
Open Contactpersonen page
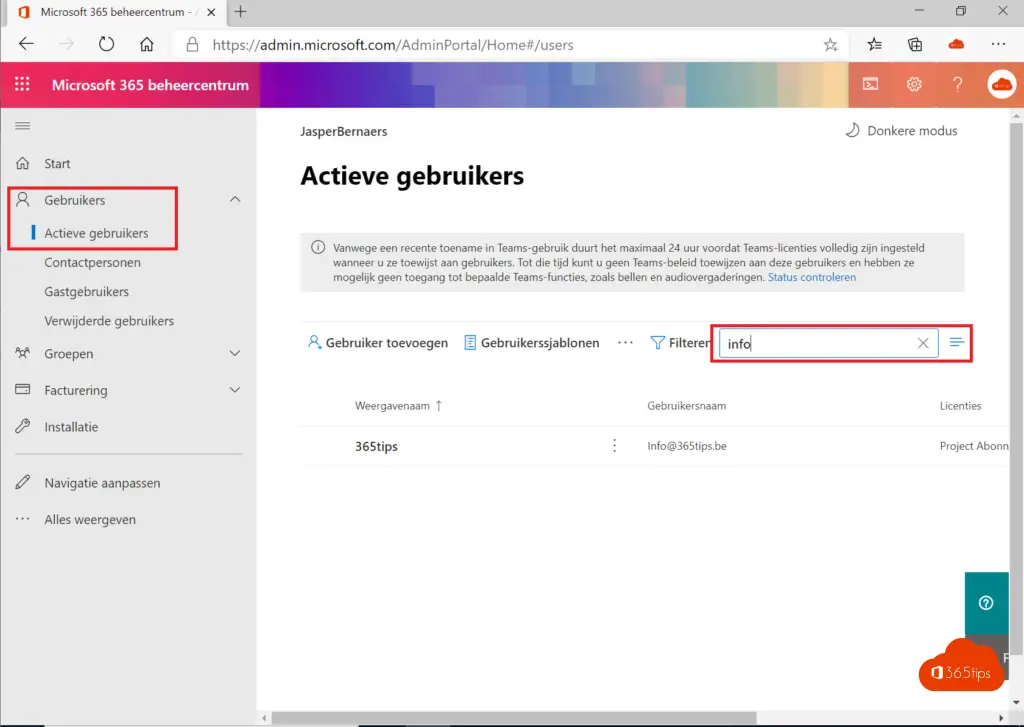(x=92, y=263)
